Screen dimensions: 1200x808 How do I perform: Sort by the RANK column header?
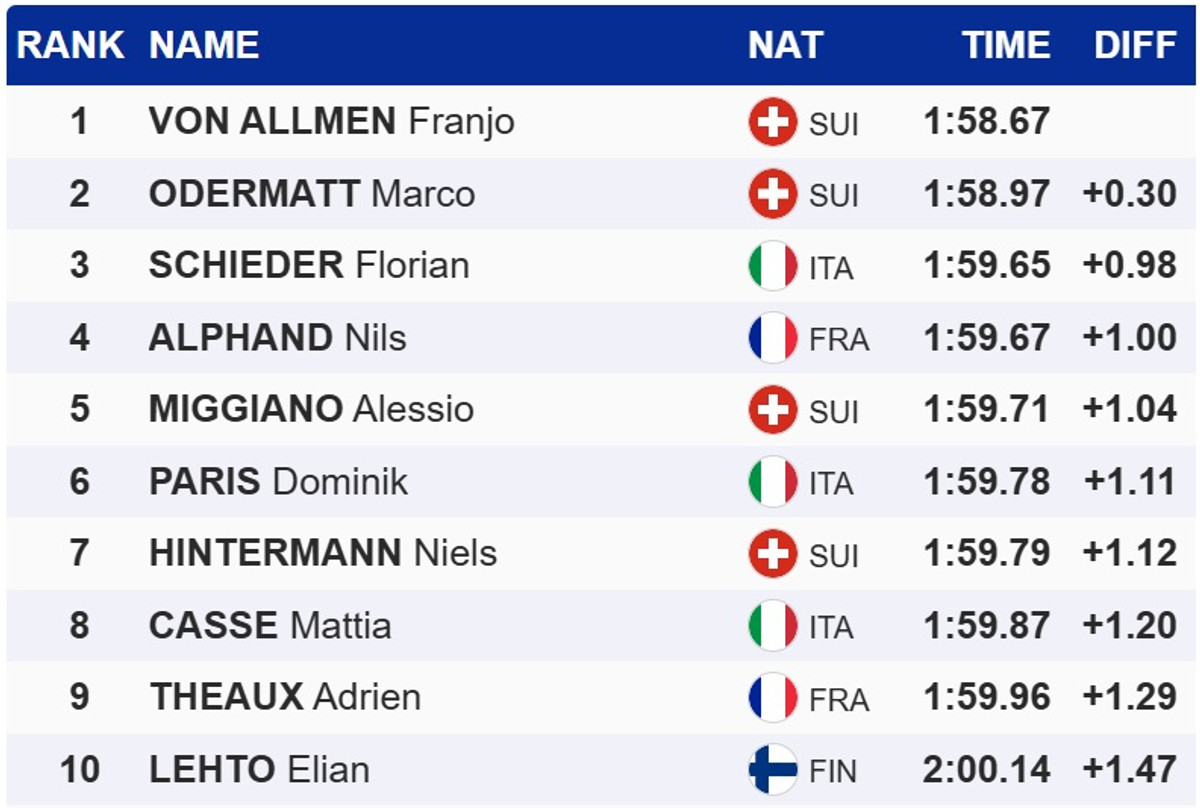[x=70, y=45]
